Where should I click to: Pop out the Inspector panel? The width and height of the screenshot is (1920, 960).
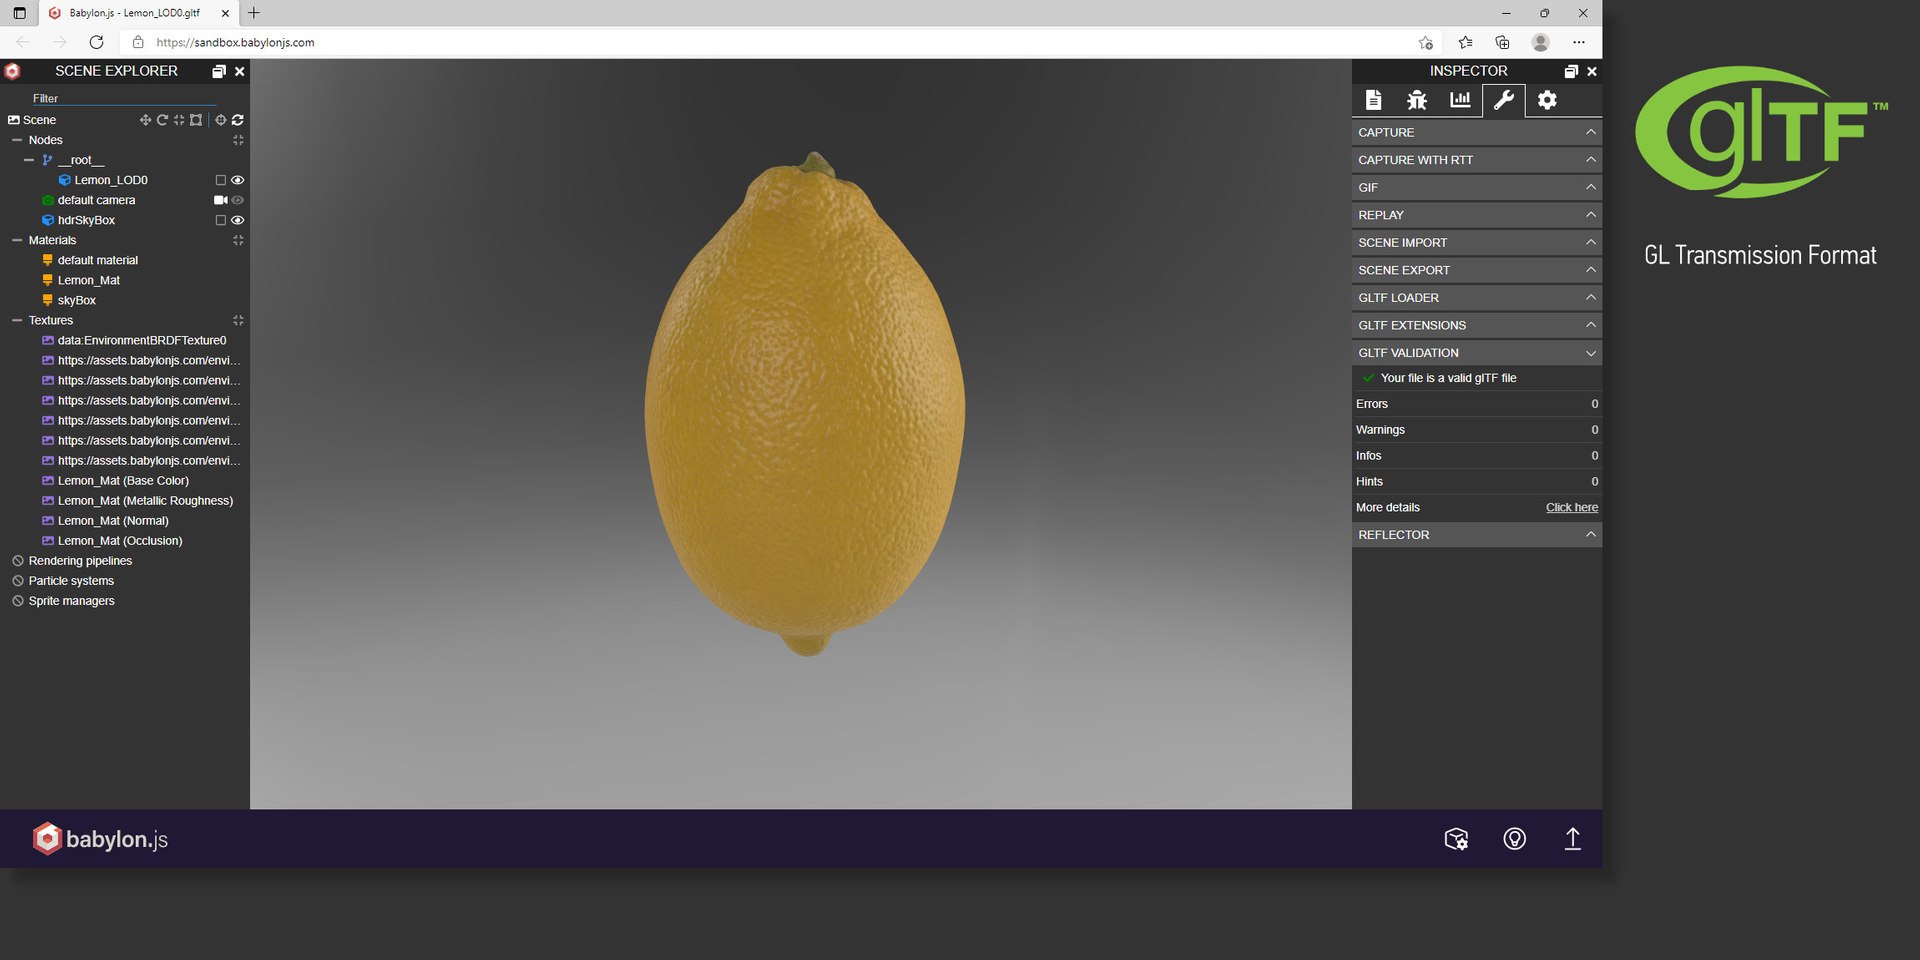tap(1571, 71)
